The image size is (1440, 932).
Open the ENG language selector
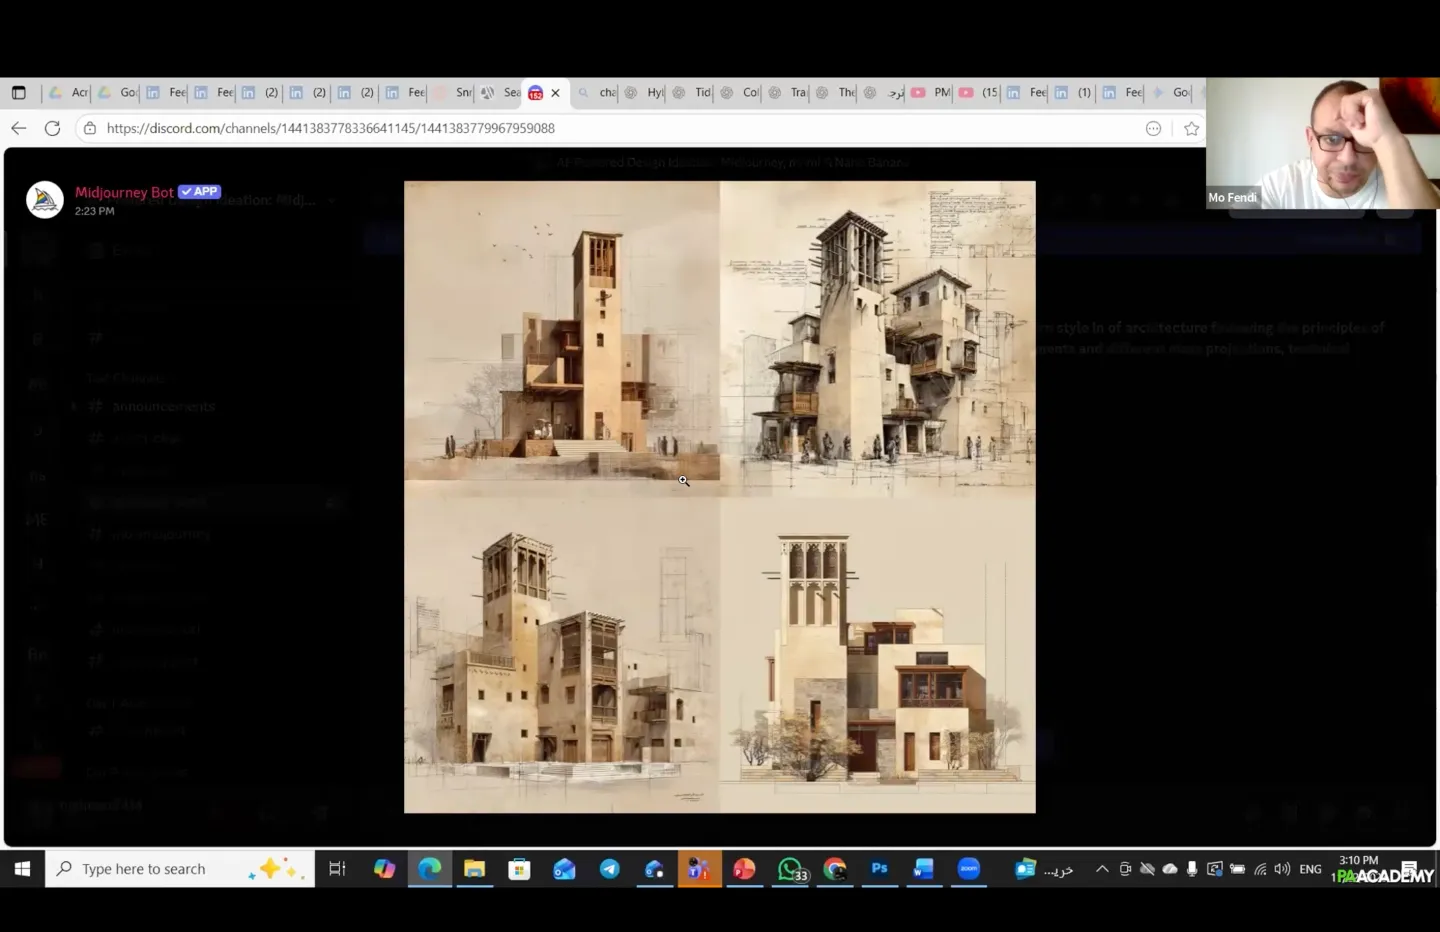pyautogui.click(x=1310, y=869)
